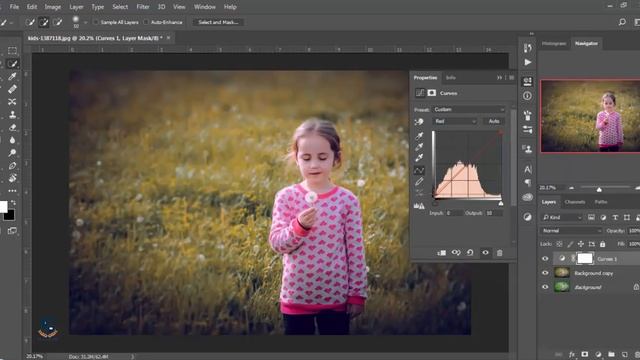The height and width of the screenshot is (360, 640).
Task: Pick the Eyedropper tool in toolbox
Action: (12, 76)
